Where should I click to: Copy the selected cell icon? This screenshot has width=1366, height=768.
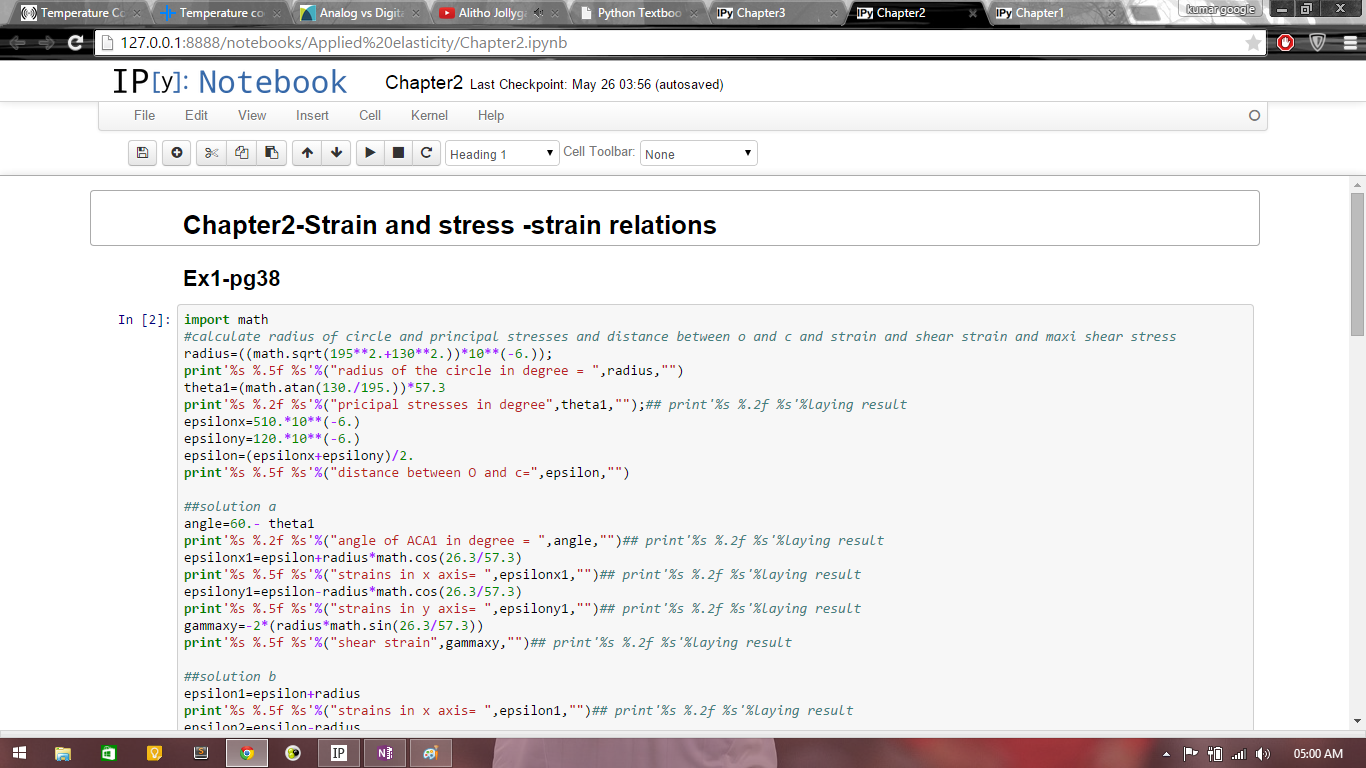tap(241, 153)
